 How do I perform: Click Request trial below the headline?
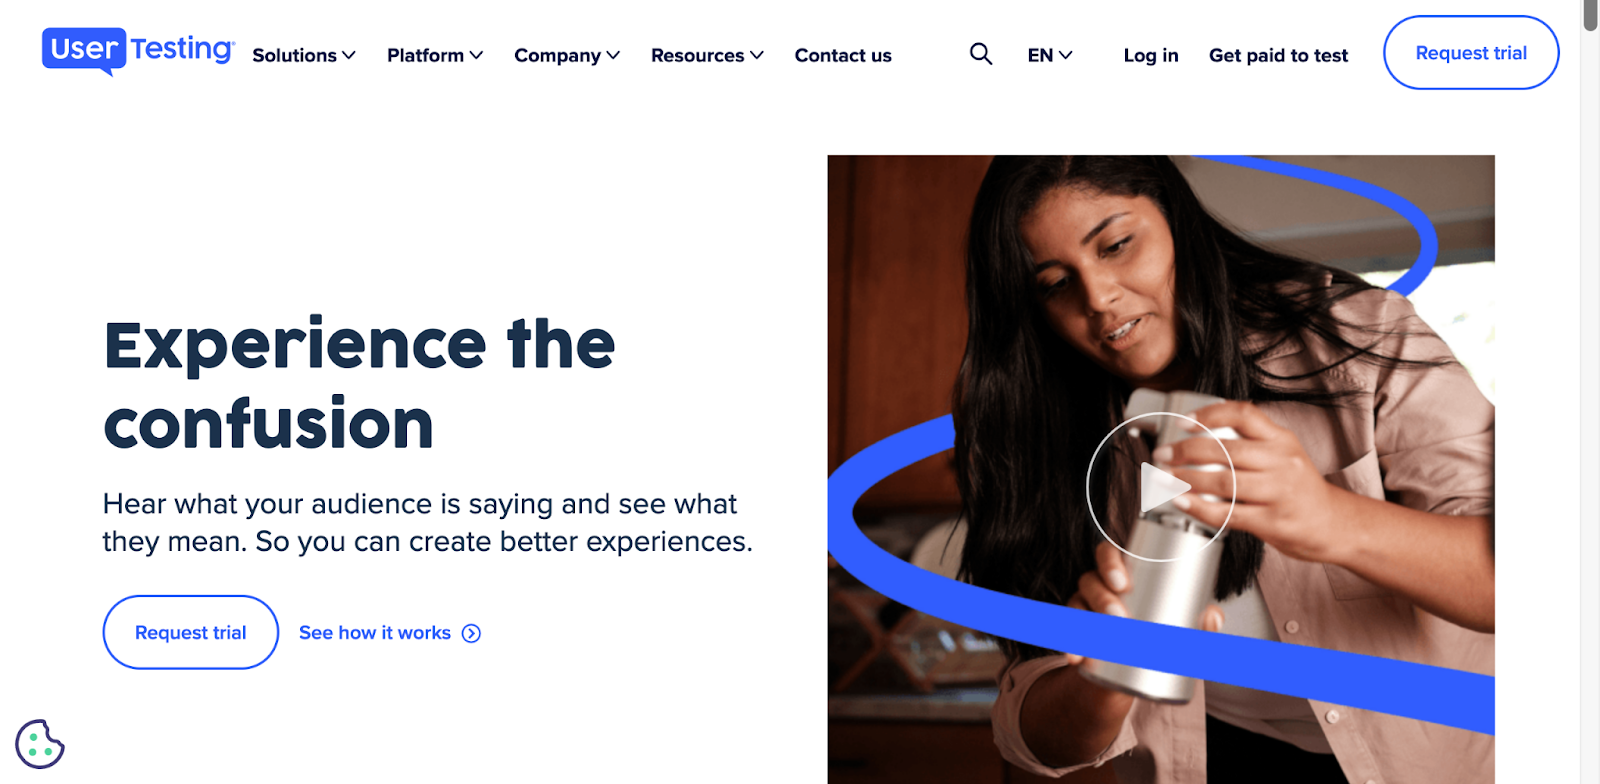190,632
